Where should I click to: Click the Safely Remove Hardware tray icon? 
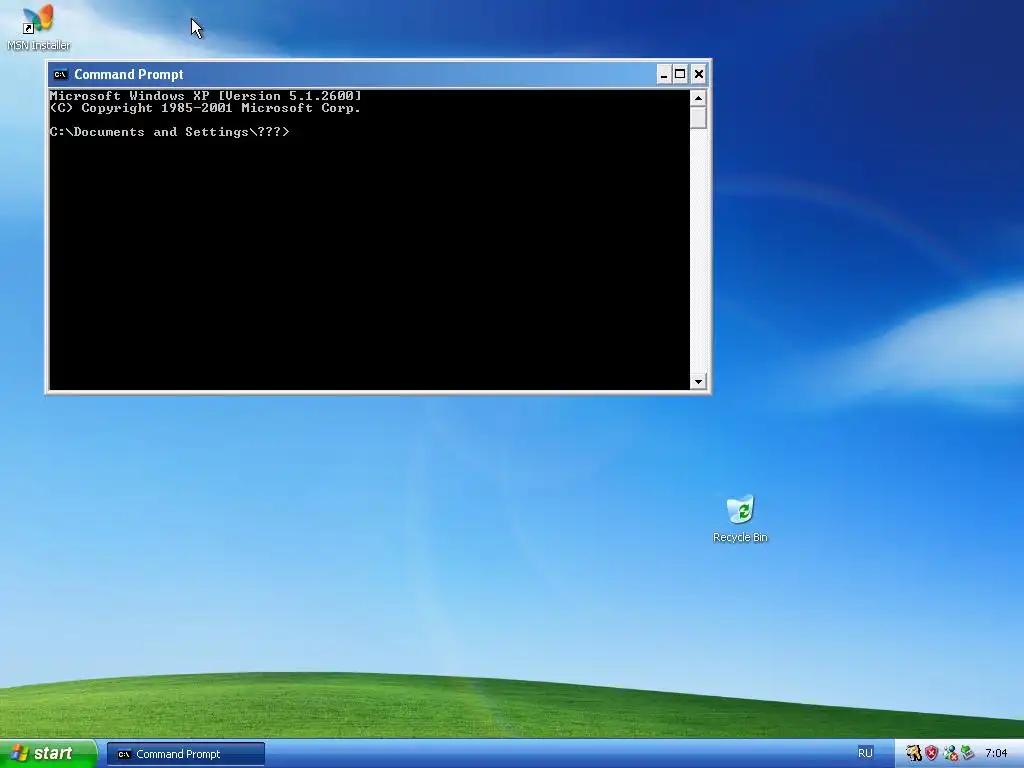tap(967, 753)
